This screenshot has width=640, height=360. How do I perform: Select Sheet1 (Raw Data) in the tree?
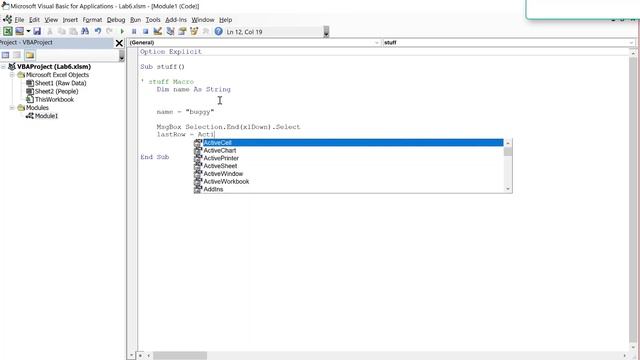click(x=60, y=83)
